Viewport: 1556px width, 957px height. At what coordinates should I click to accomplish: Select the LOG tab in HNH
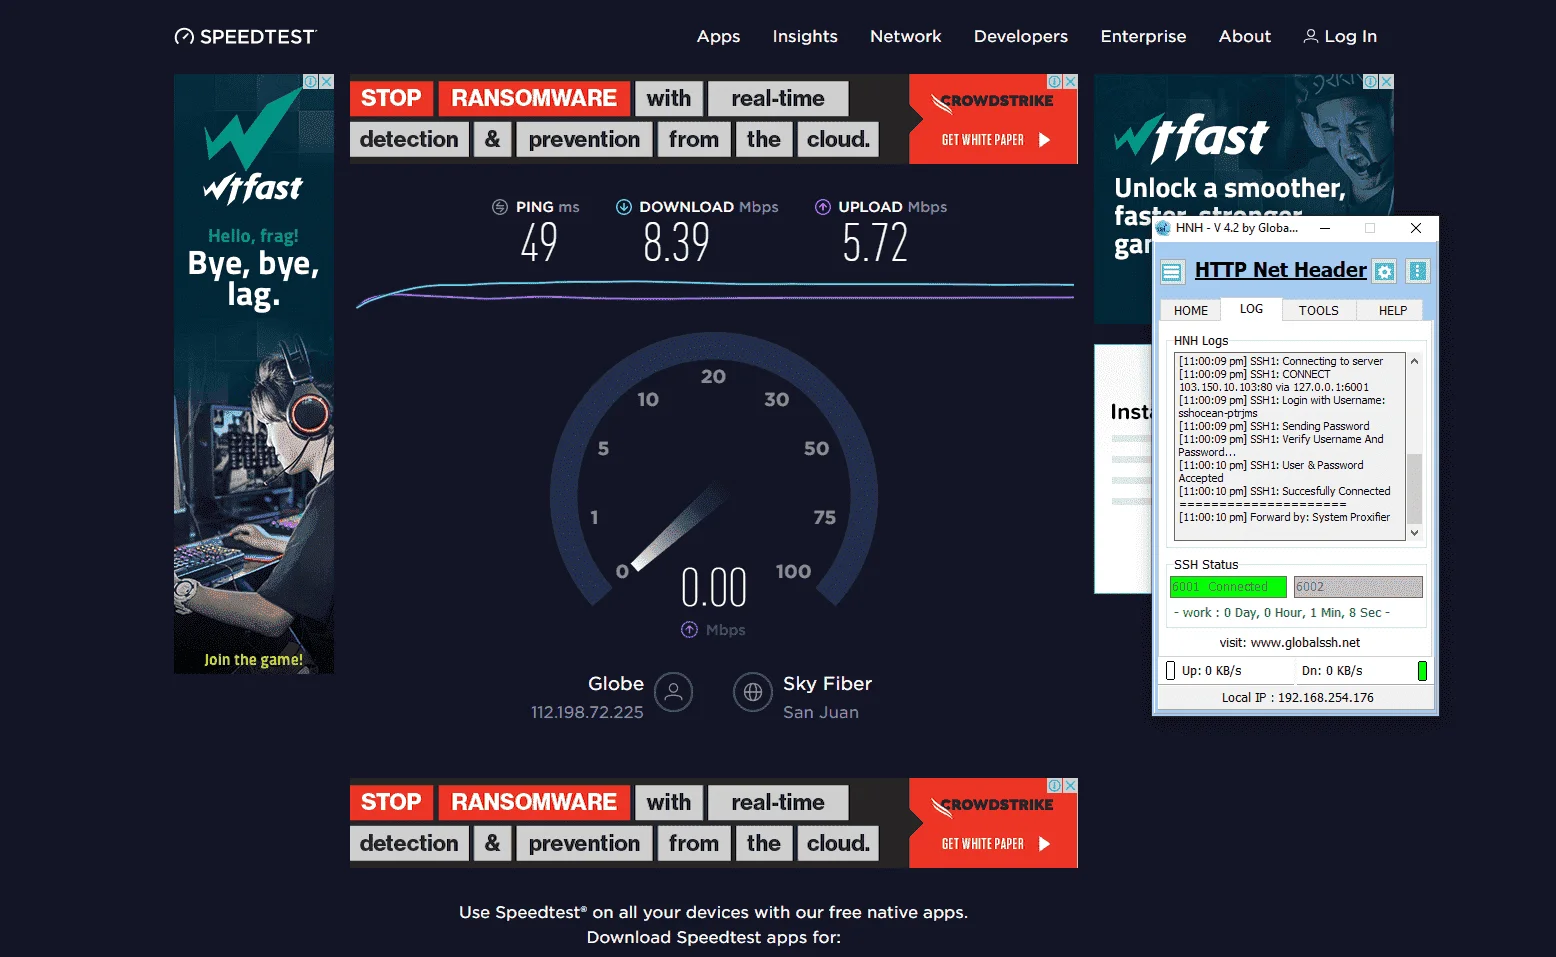[x=1251, y=309]
